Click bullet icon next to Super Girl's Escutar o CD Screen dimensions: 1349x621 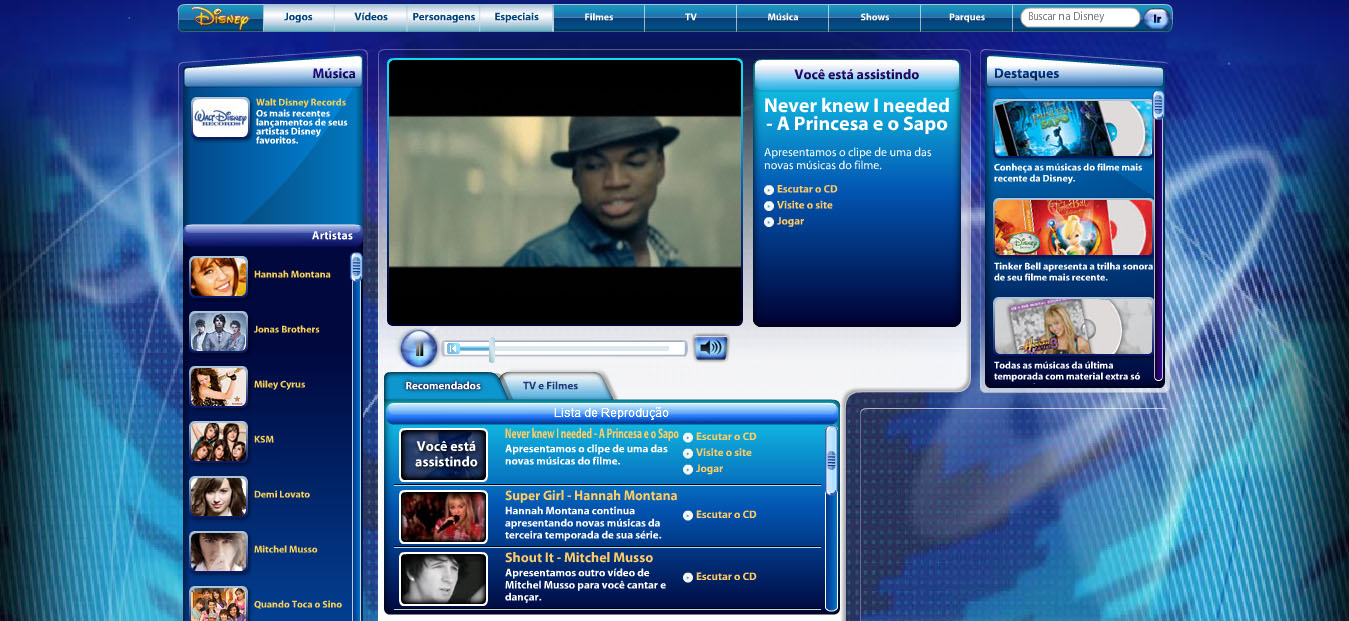click(x=688, y=516)
